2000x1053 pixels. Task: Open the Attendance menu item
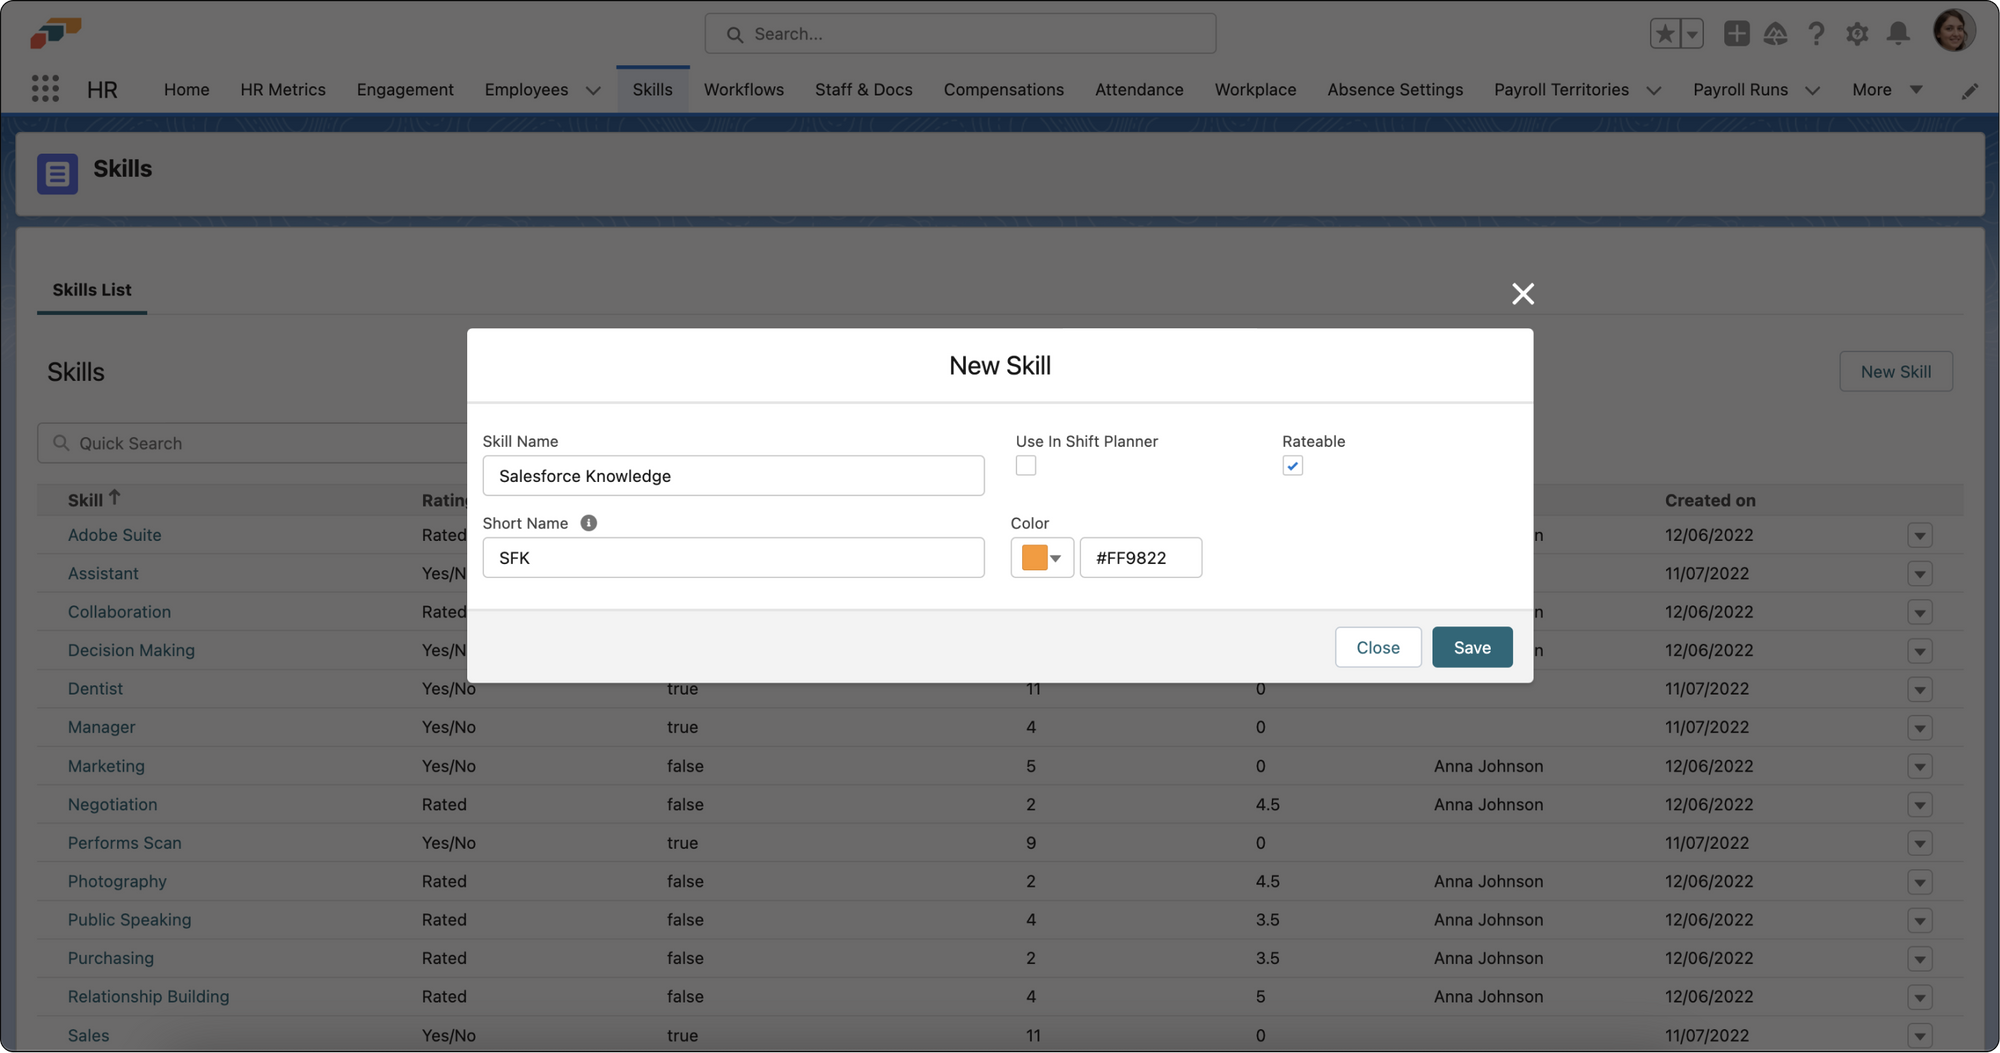(1139, 89)
